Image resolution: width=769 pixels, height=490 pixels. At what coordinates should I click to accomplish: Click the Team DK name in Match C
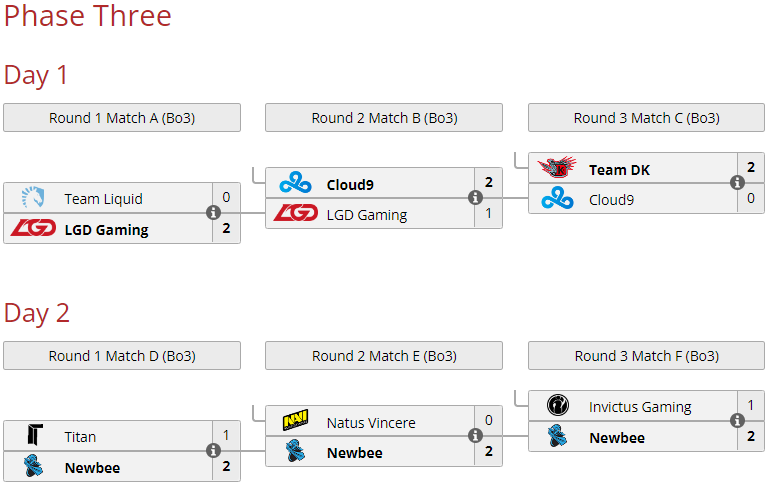(619, 170)
